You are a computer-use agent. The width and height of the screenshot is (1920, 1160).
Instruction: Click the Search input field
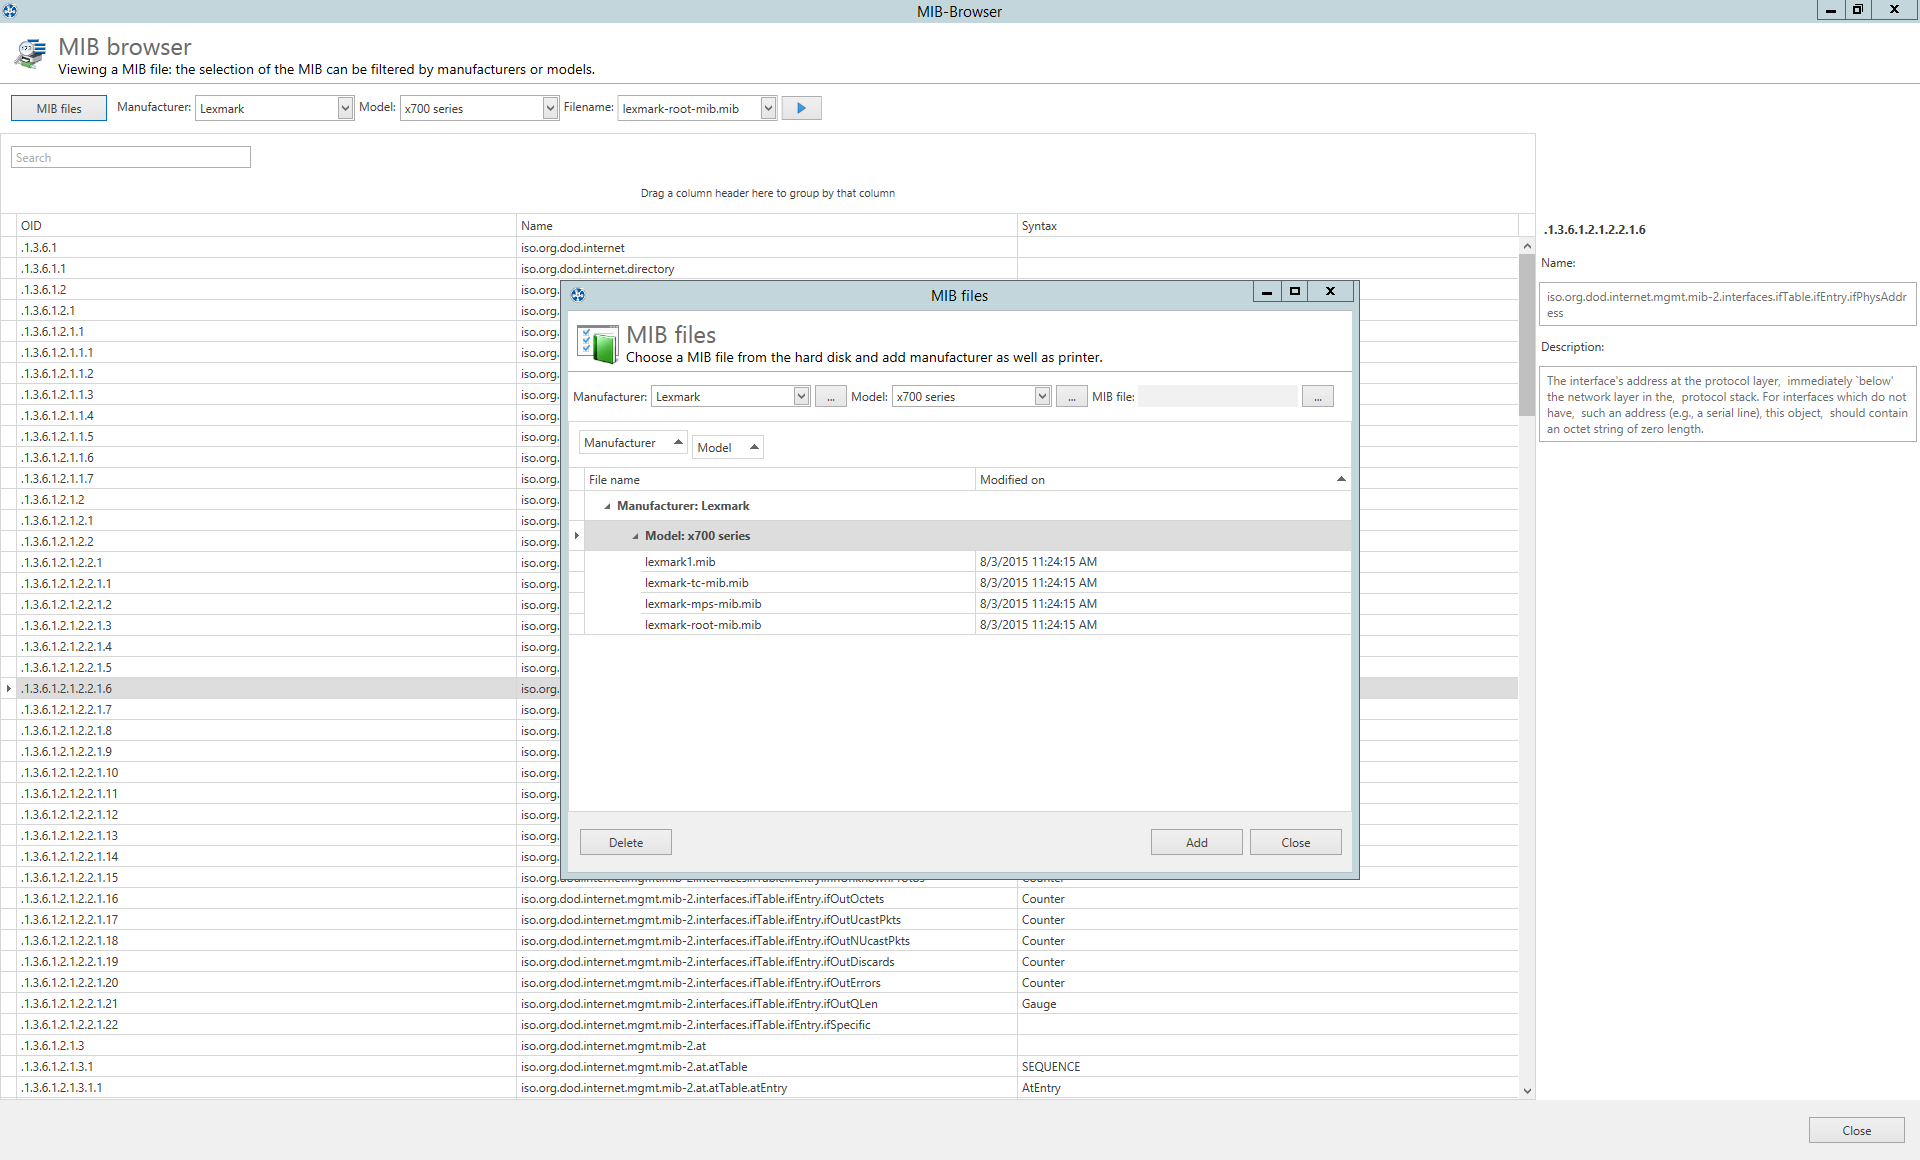[x=131, y=158]
